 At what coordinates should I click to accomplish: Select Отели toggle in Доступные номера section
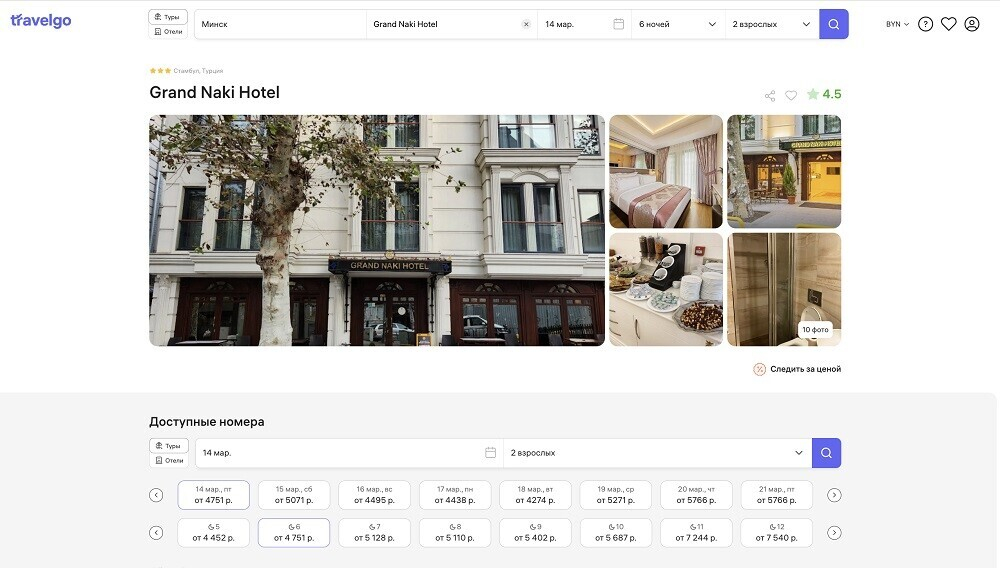pyautogui.click(x=169, y=460)
